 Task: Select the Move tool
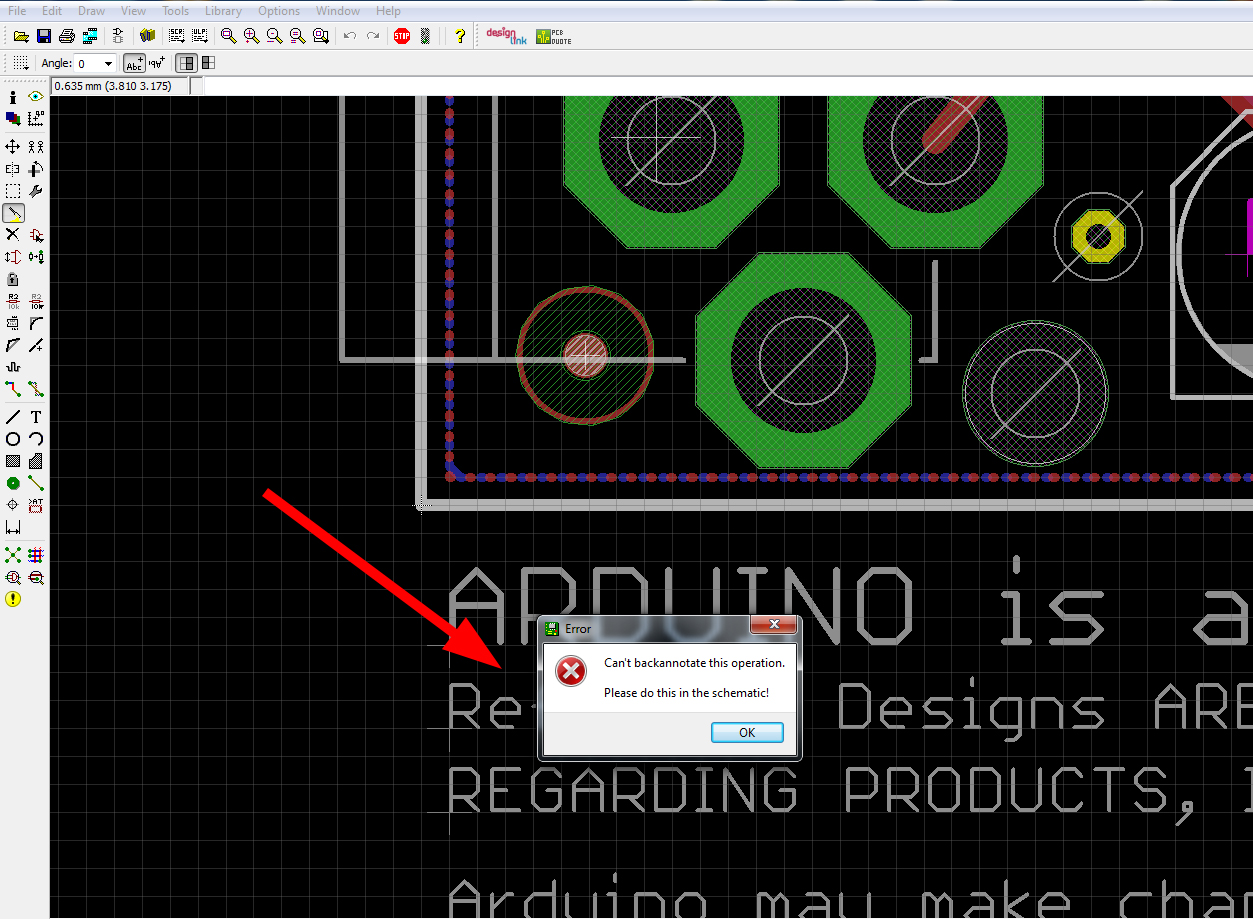(x=13, y=147)
